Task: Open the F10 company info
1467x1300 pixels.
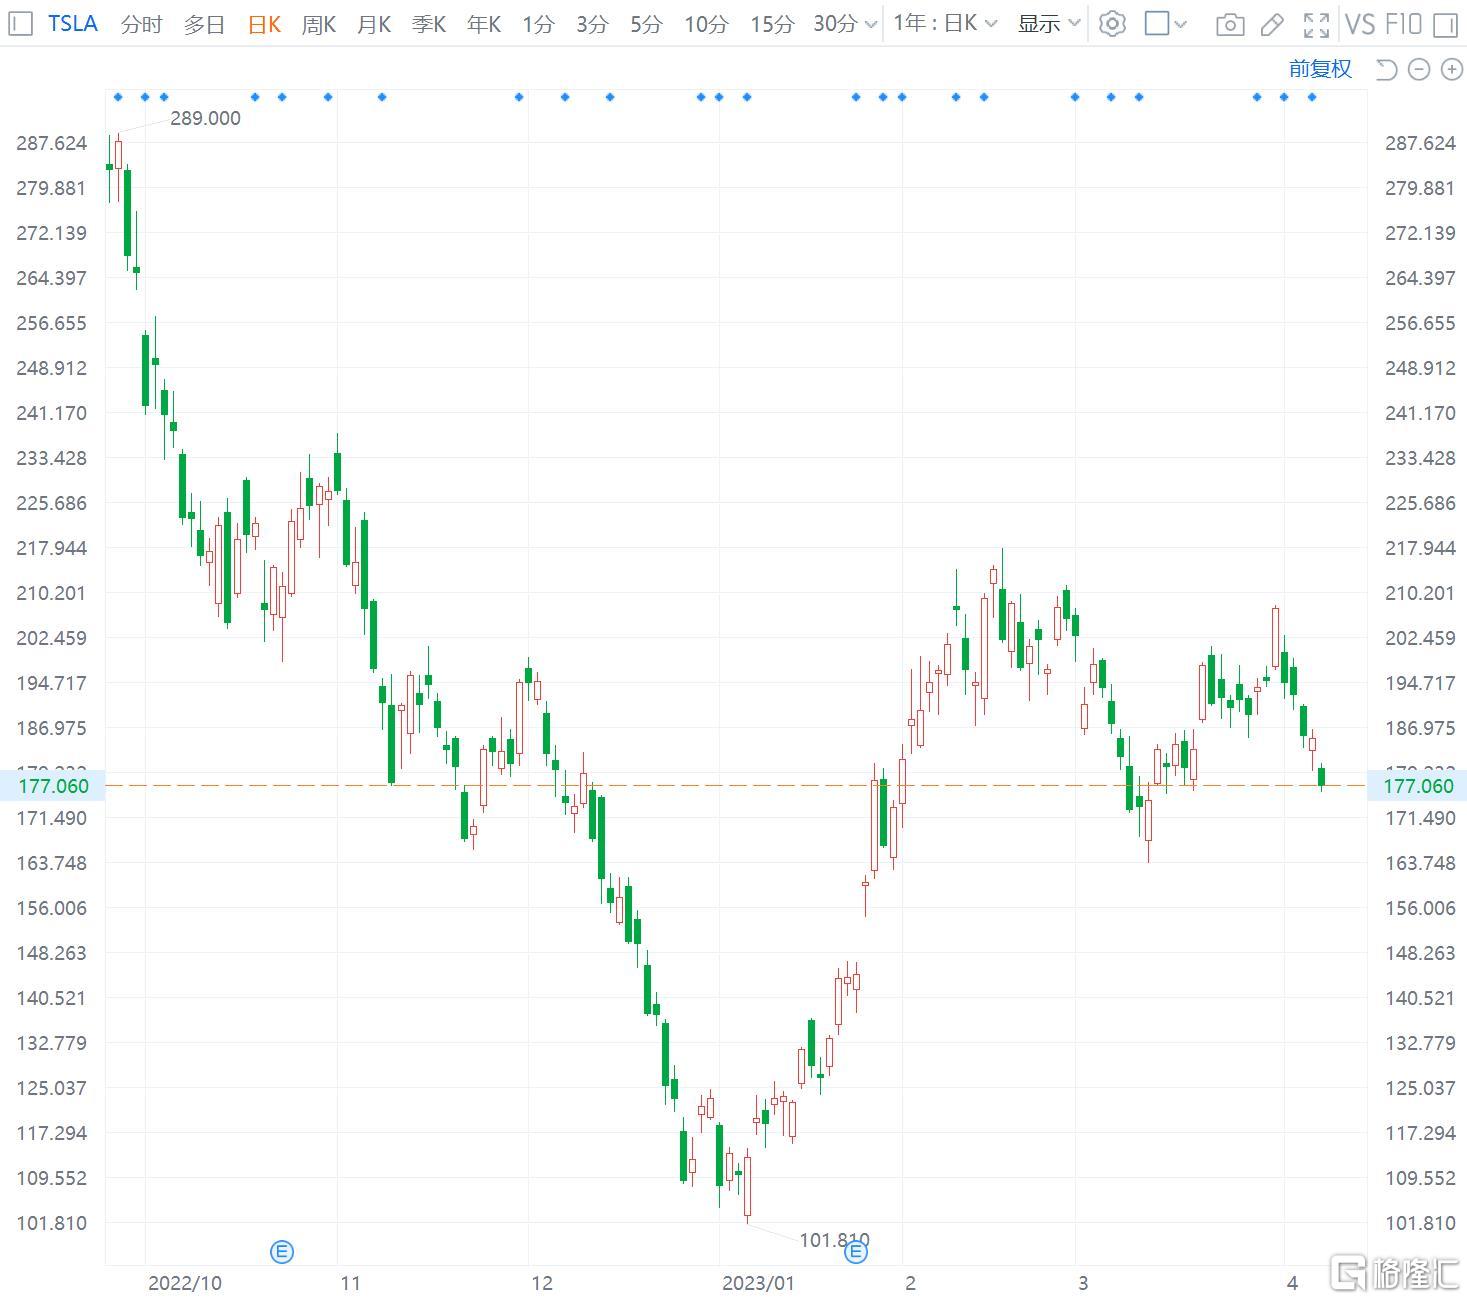Action: click(1404, 24)
